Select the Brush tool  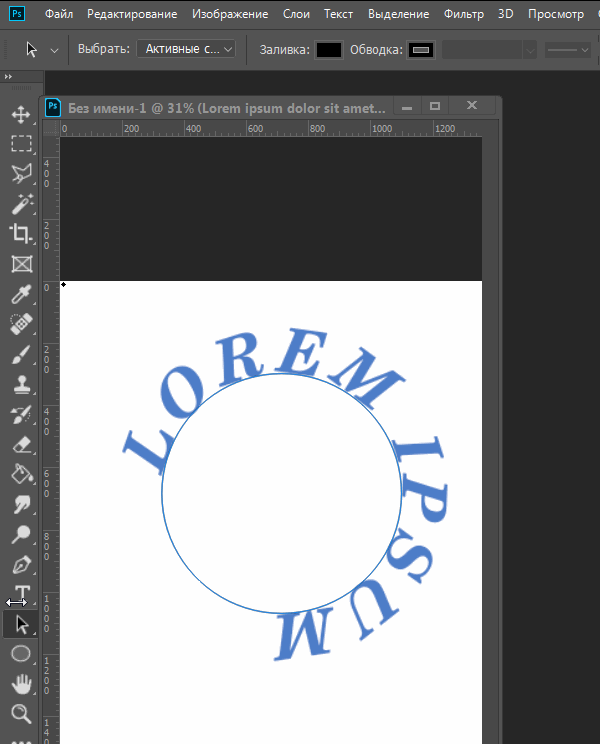pos(21,354)
